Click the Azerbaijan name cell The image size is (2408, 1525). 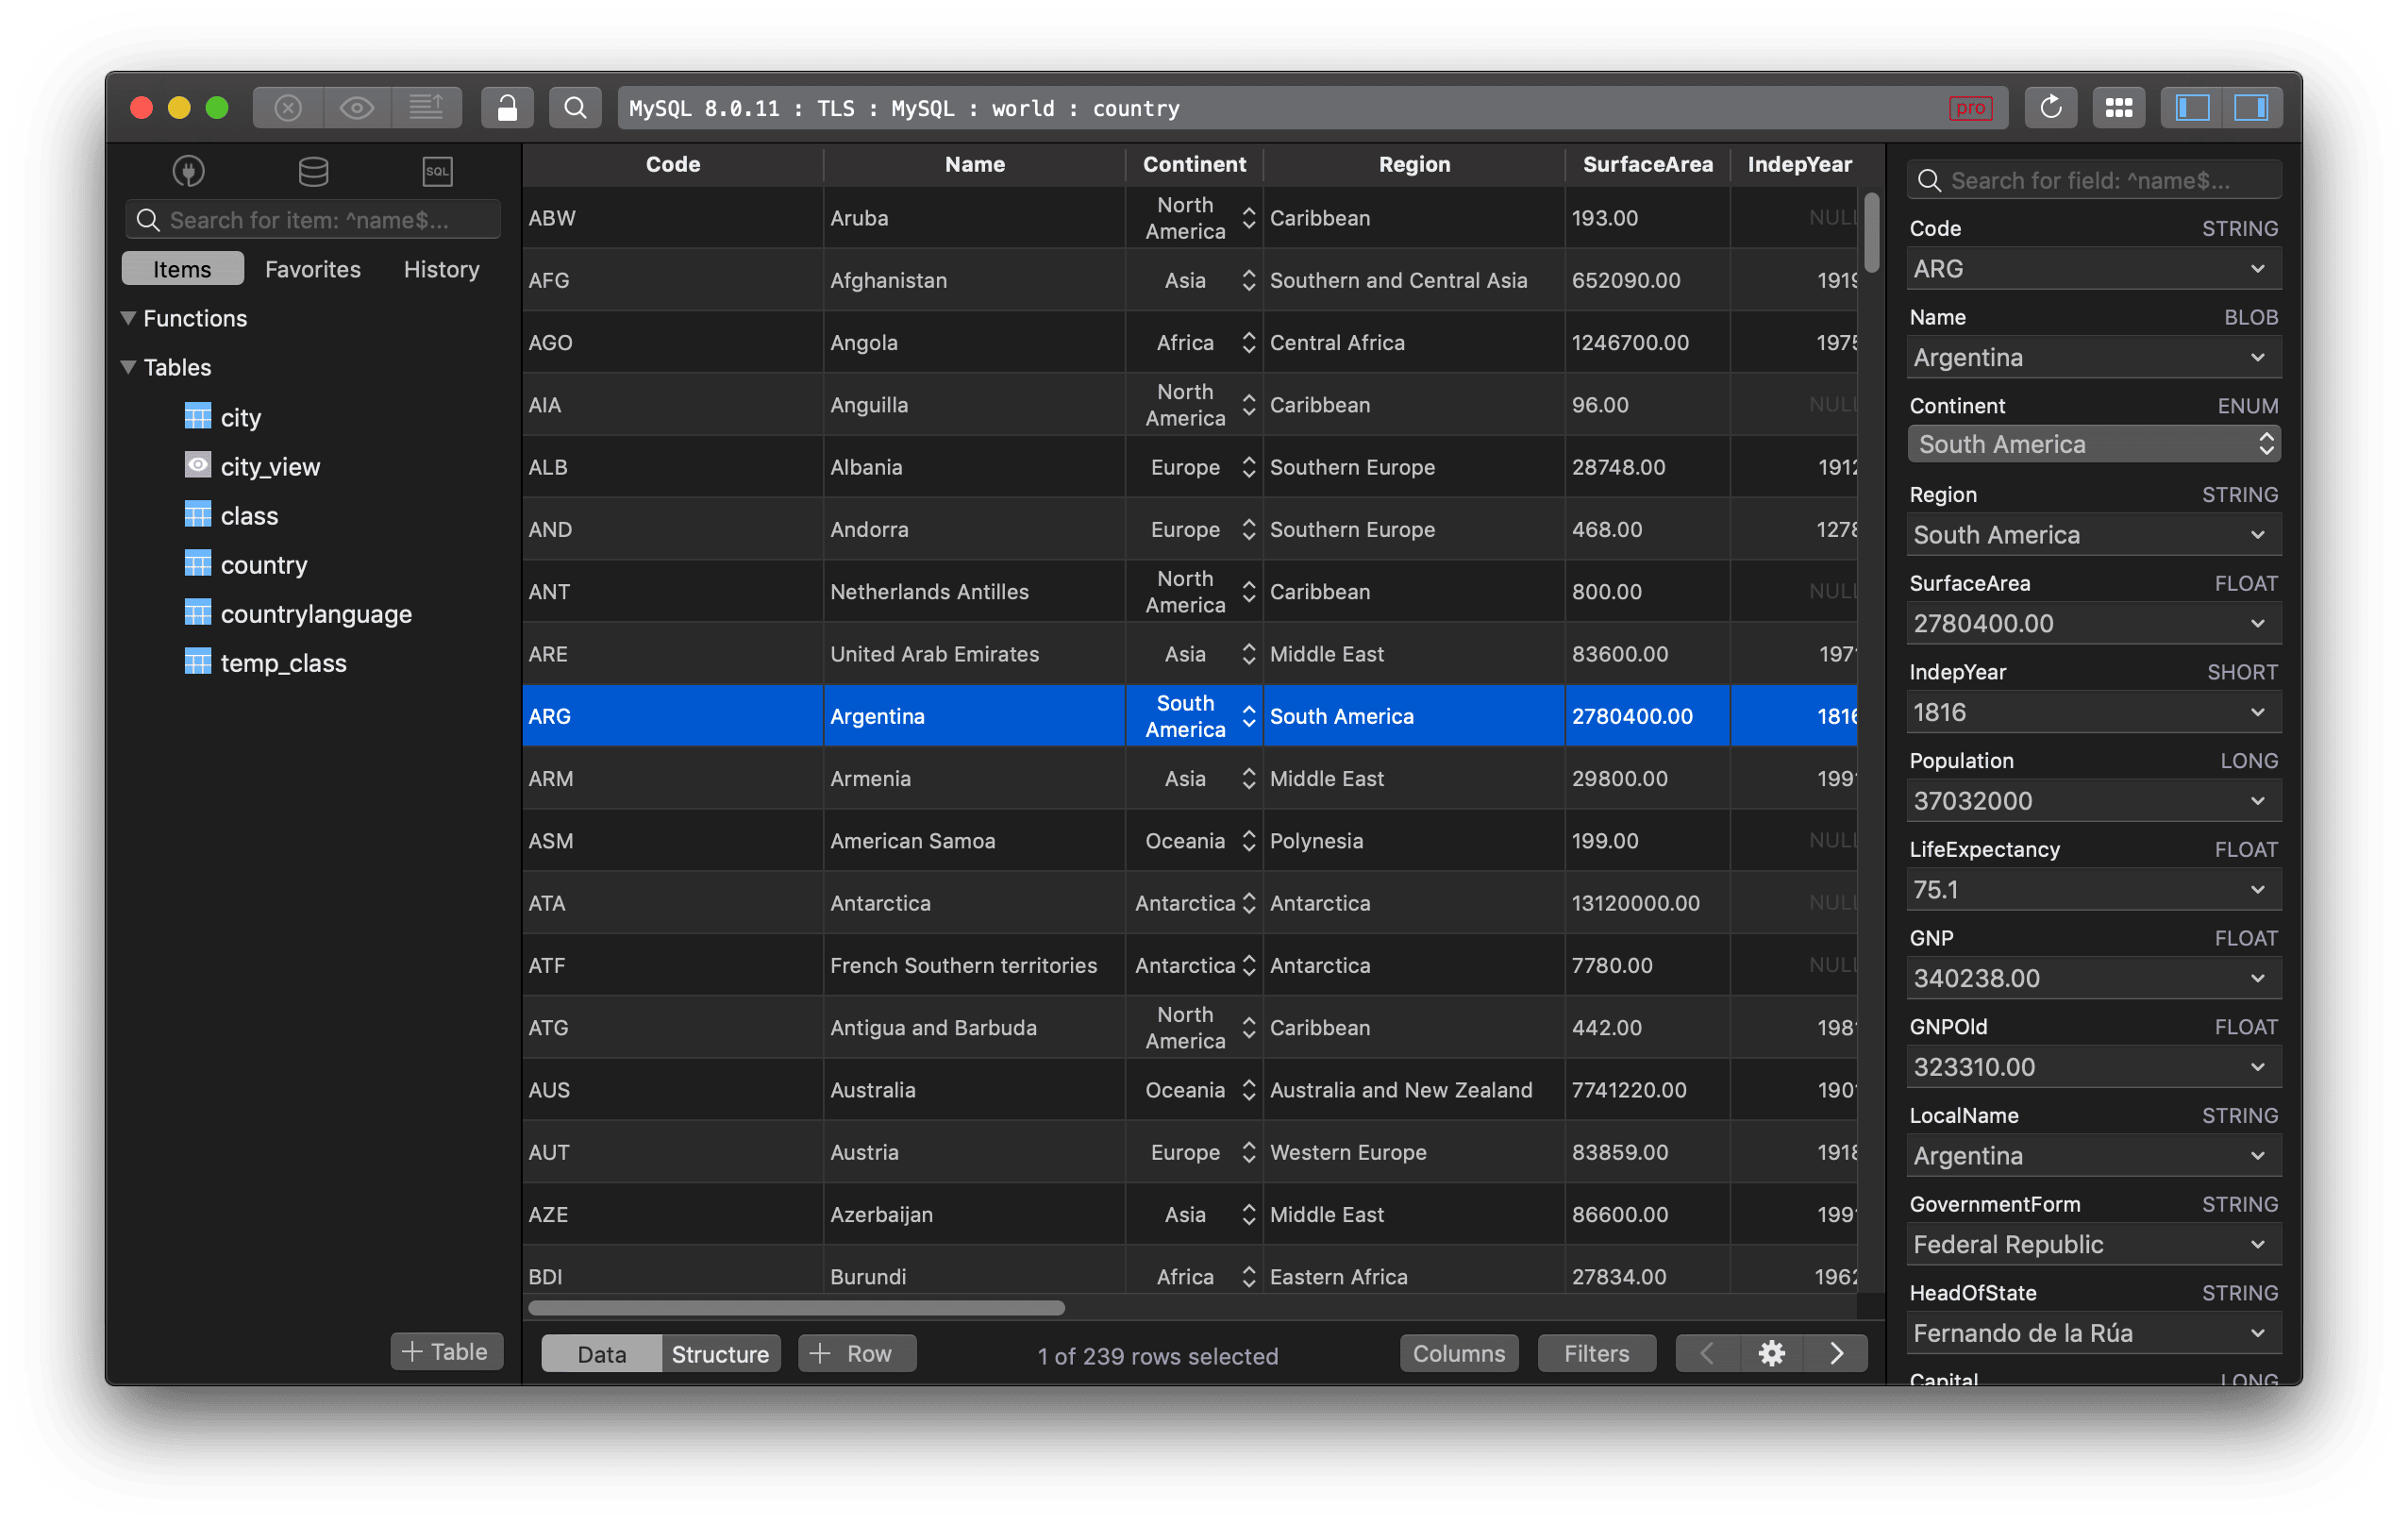coord(974,1214)
